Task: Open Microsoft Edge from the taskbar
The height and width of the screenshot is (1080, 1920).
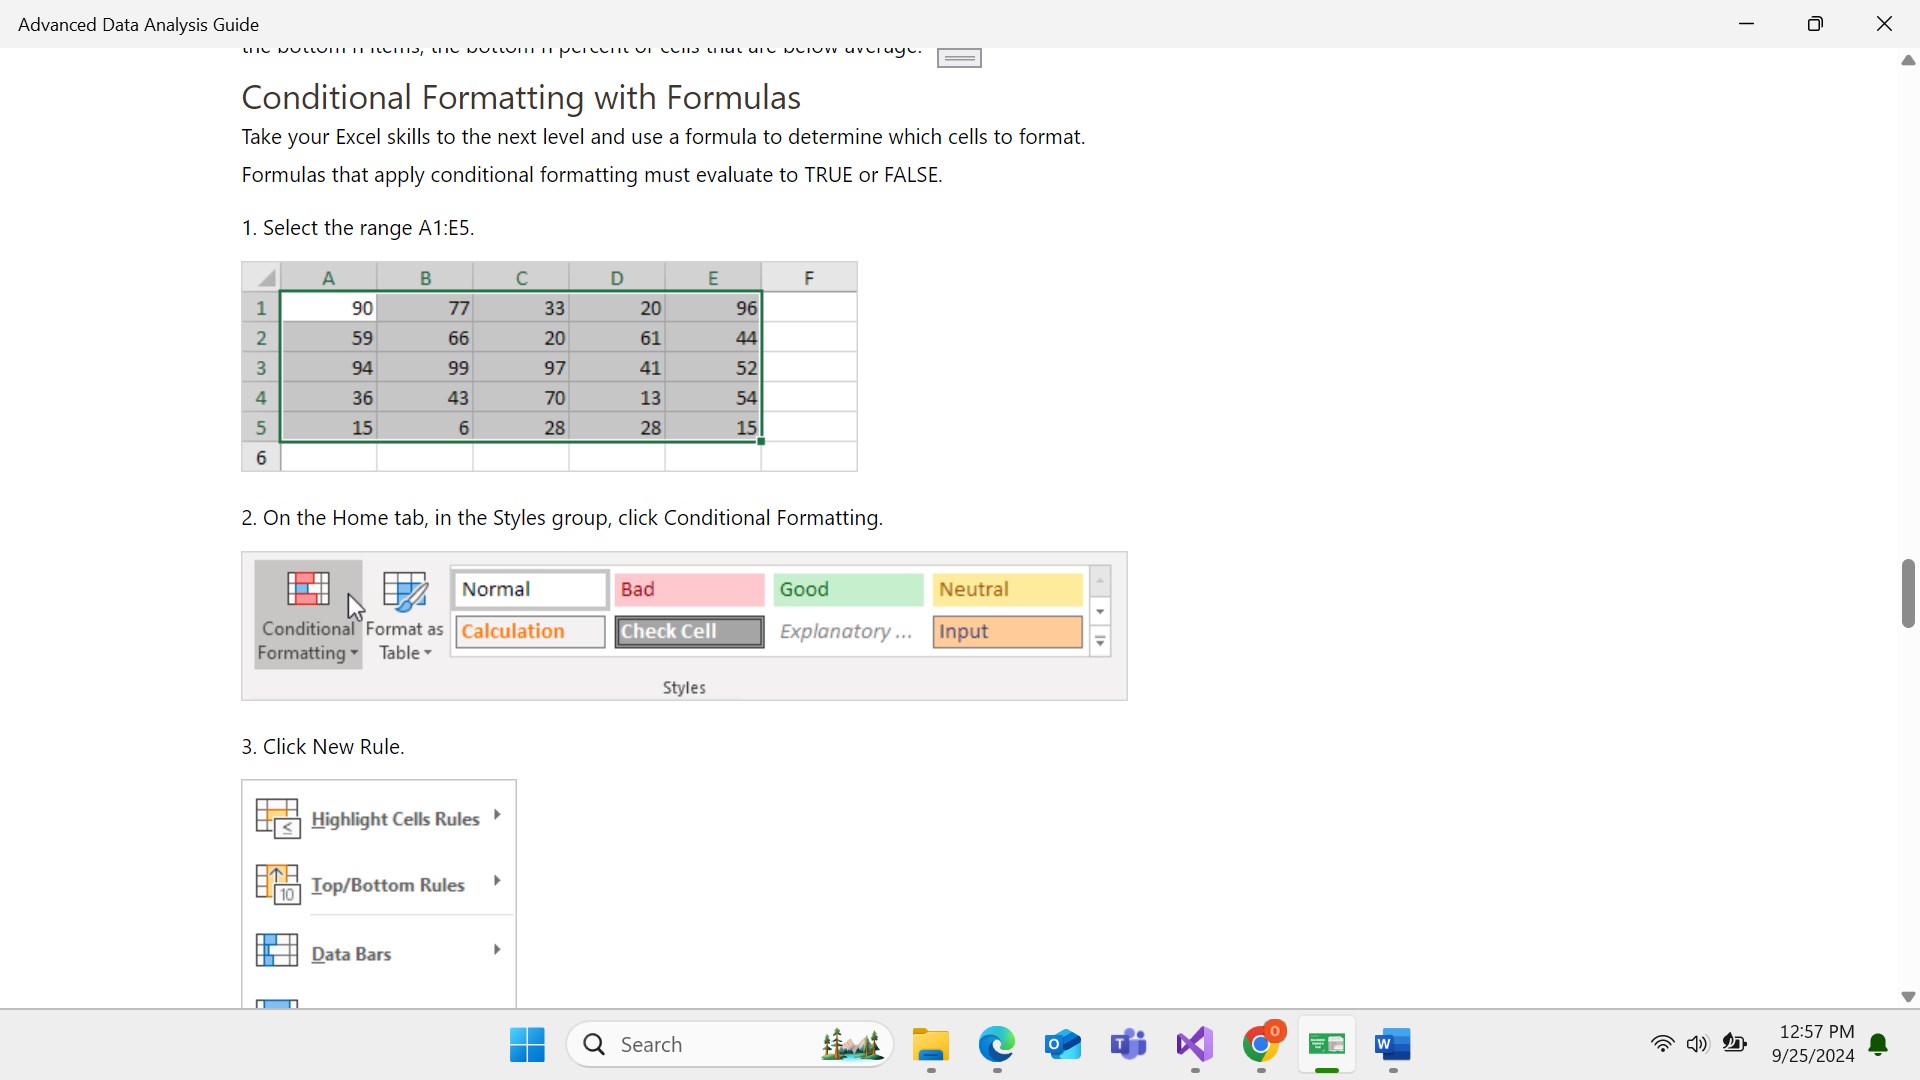Action: tap(996, 1045)
